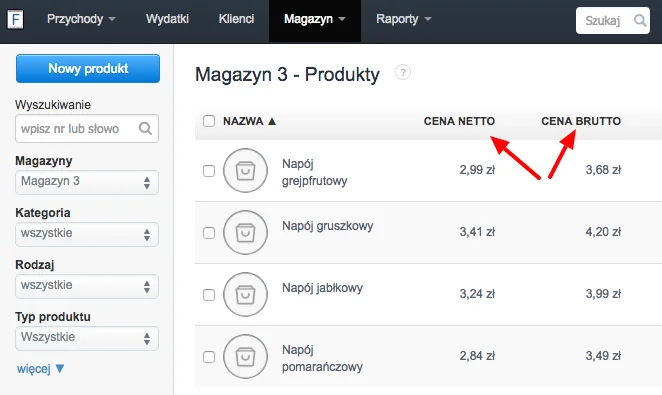
Task: Click search magnifier in Wyszukiwanie field
Action: pos(145,128)
